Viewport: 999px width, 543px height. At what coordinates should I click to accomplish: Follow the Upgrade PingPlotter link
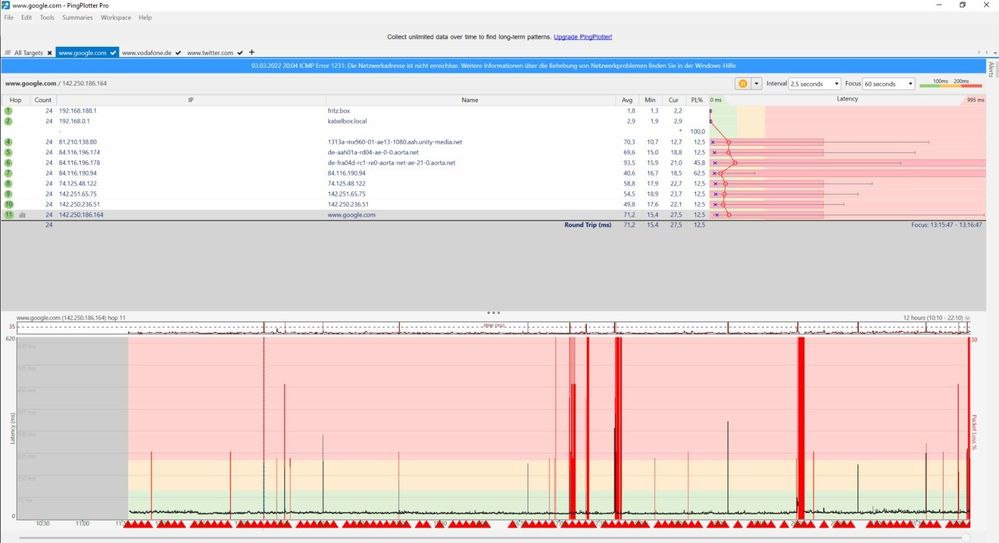point(582,37)
